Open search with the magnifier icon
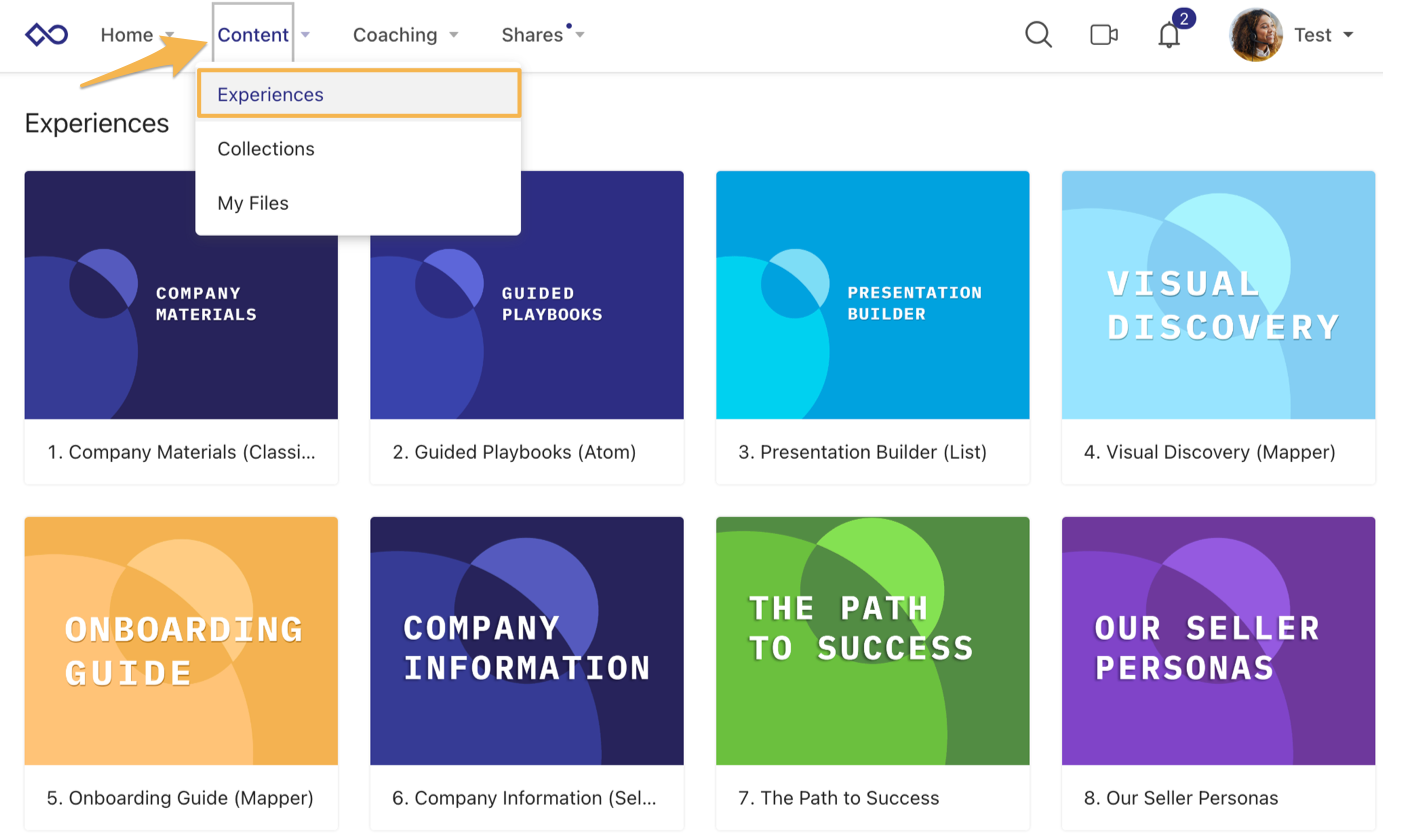 point(1038,35)
